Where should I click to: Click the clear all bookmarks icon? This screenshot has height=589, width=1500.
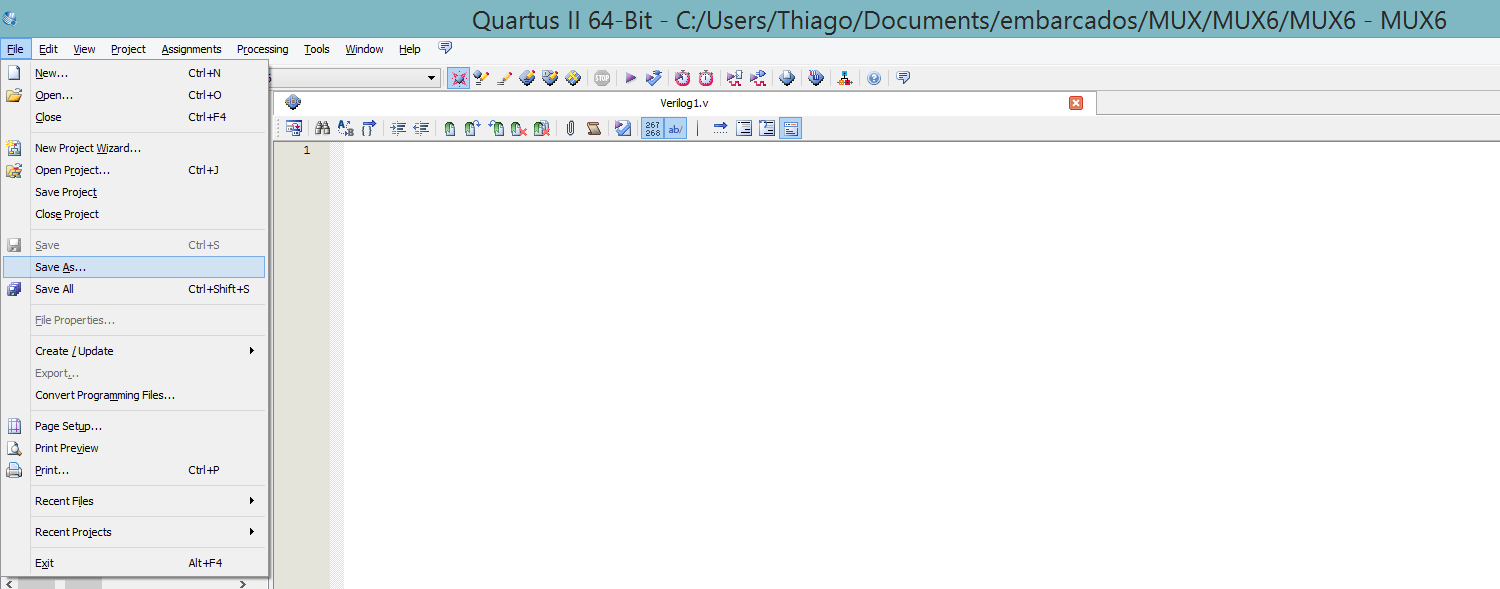(541, 128)
